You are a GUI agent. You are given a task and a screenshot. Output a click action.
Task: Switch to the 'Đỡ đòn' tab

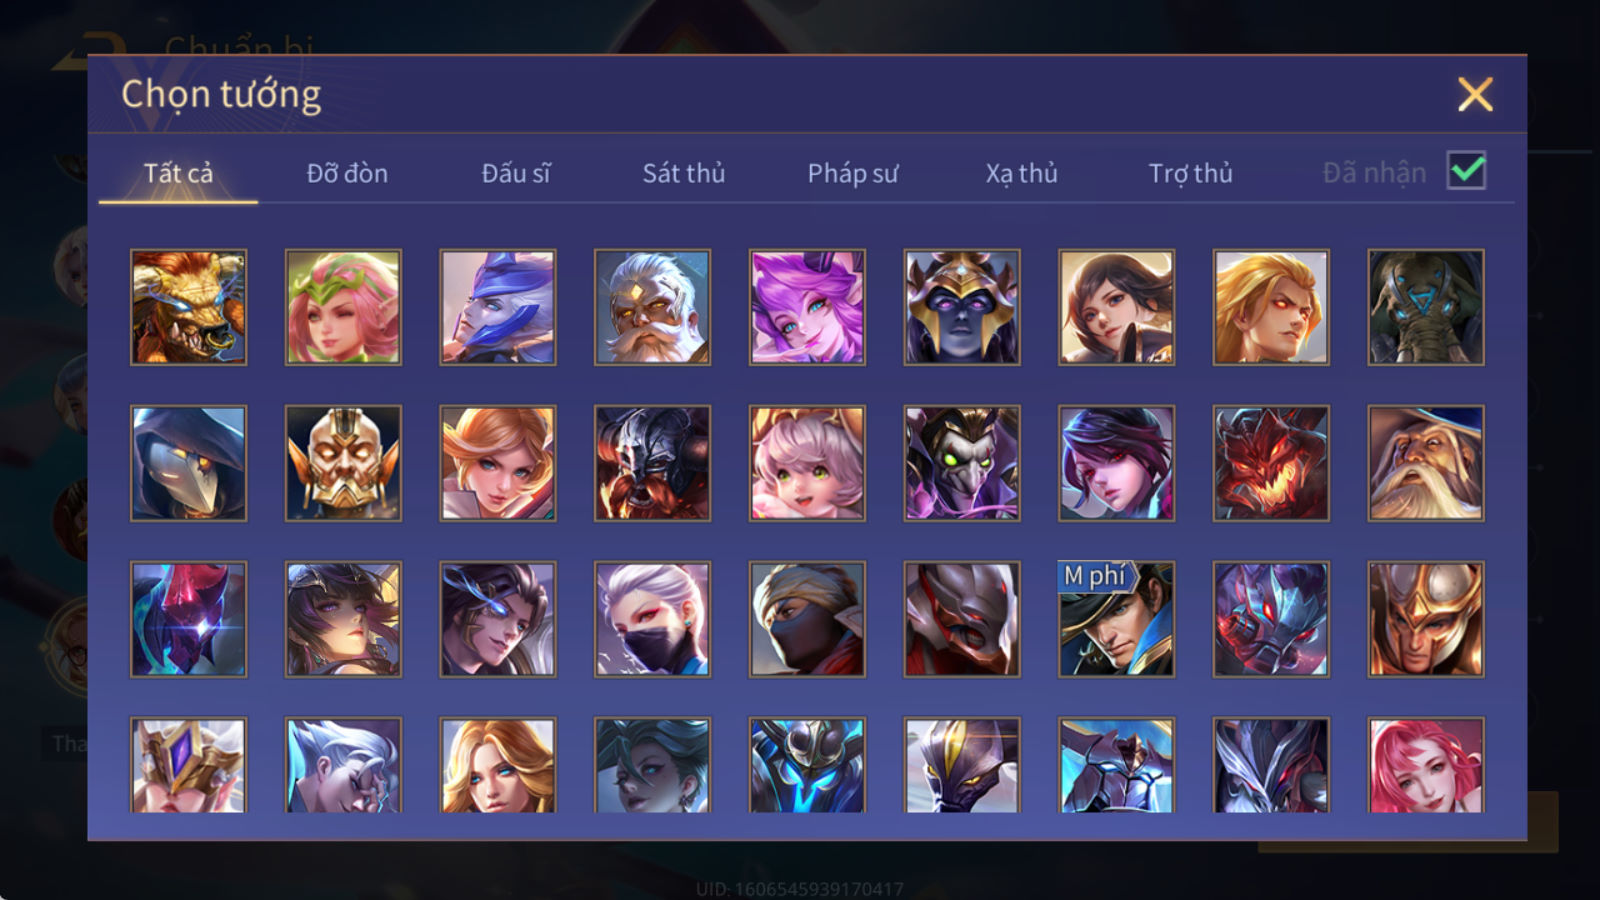click(x=347, y=173)
